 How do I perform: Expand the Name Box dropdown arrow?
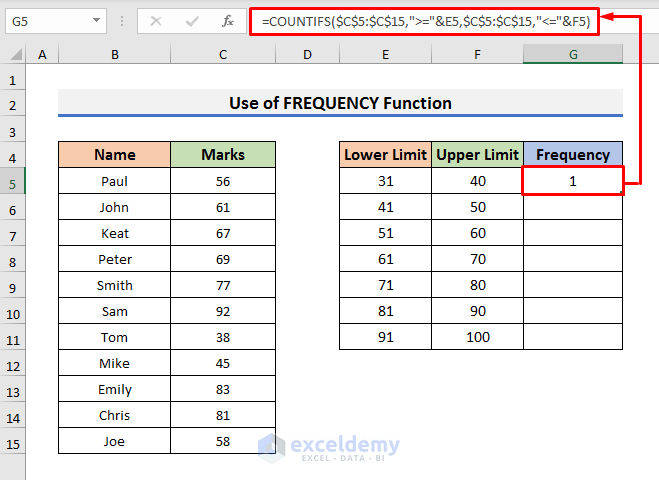point(97,21)
